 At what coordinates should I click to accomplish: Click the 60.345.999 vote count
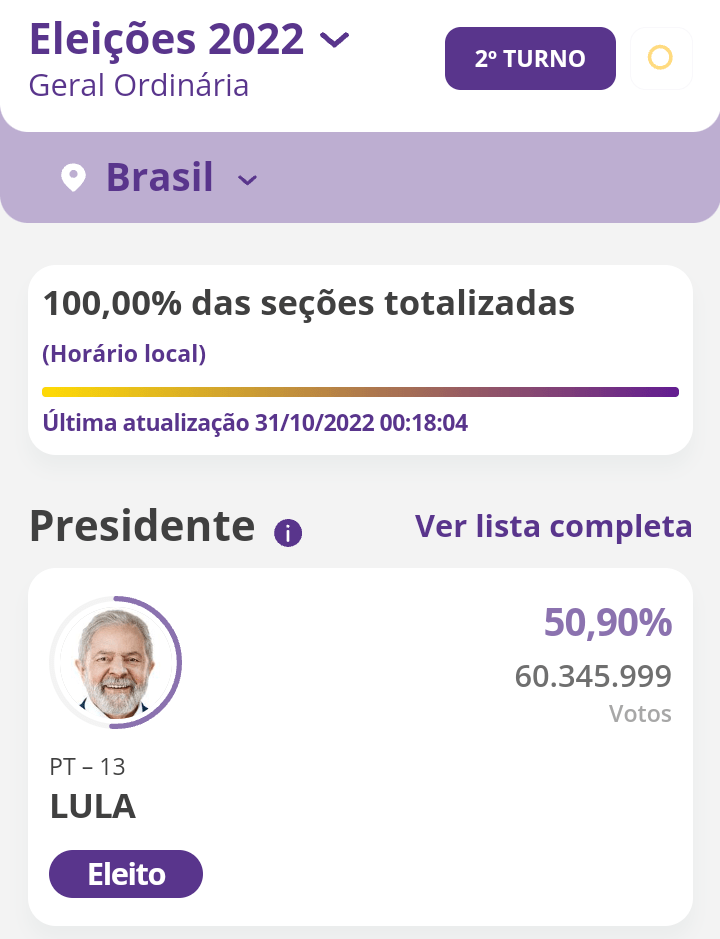pos(593,677)
